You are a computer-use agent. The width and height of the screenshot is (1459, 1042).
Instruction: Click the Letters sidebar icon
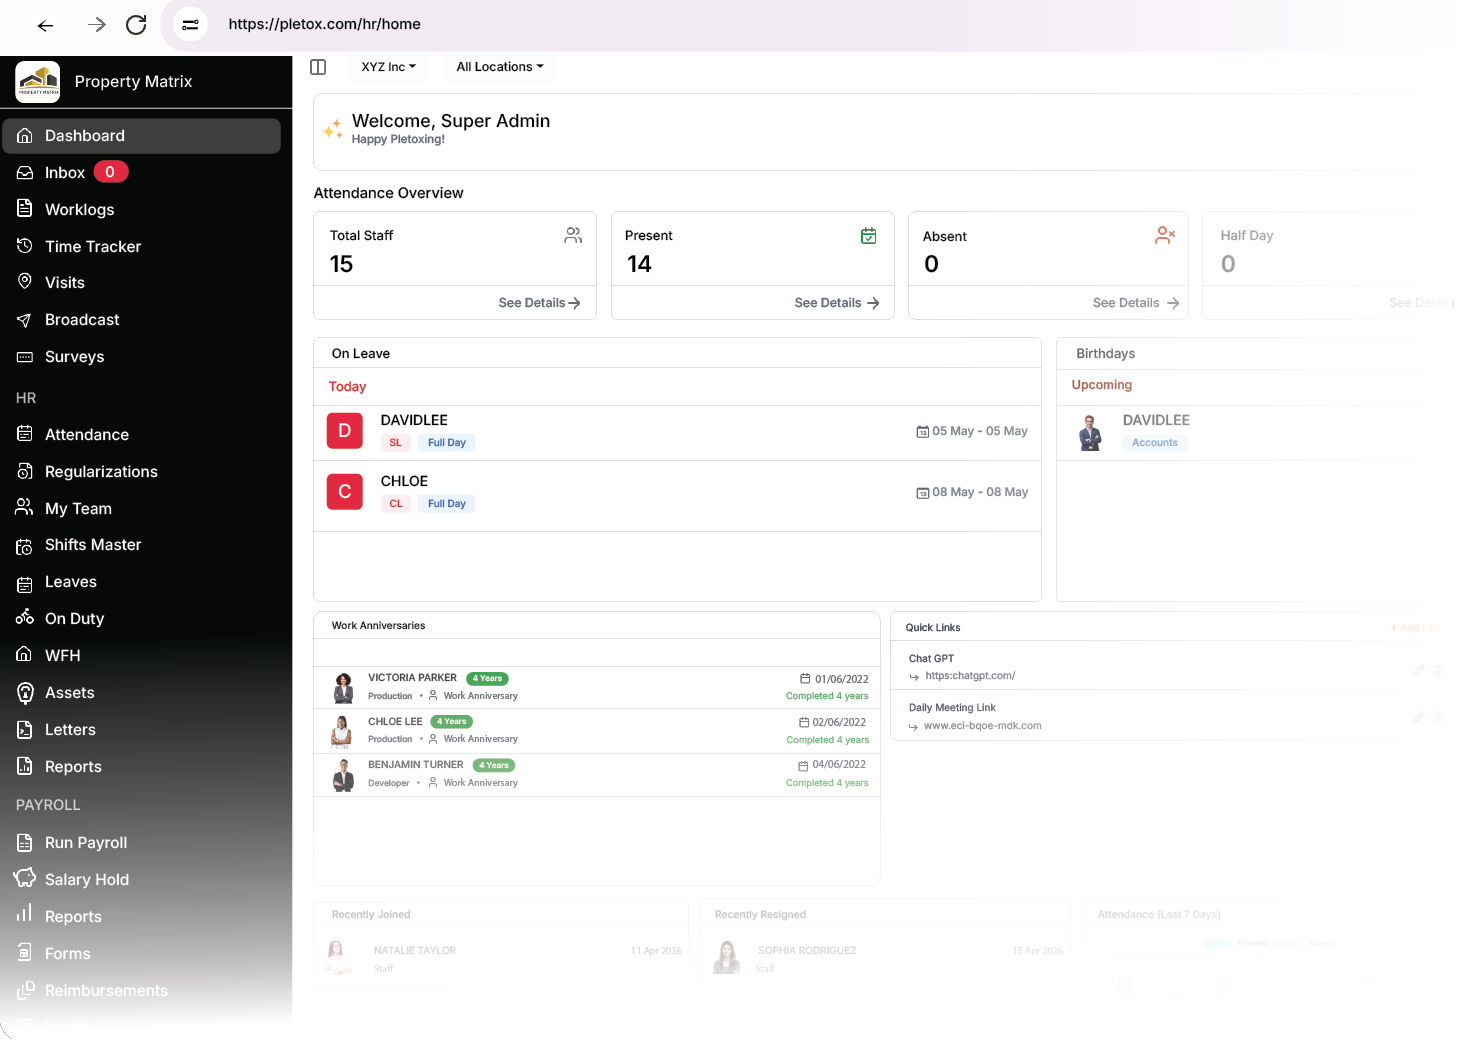(x=25, y=730)
